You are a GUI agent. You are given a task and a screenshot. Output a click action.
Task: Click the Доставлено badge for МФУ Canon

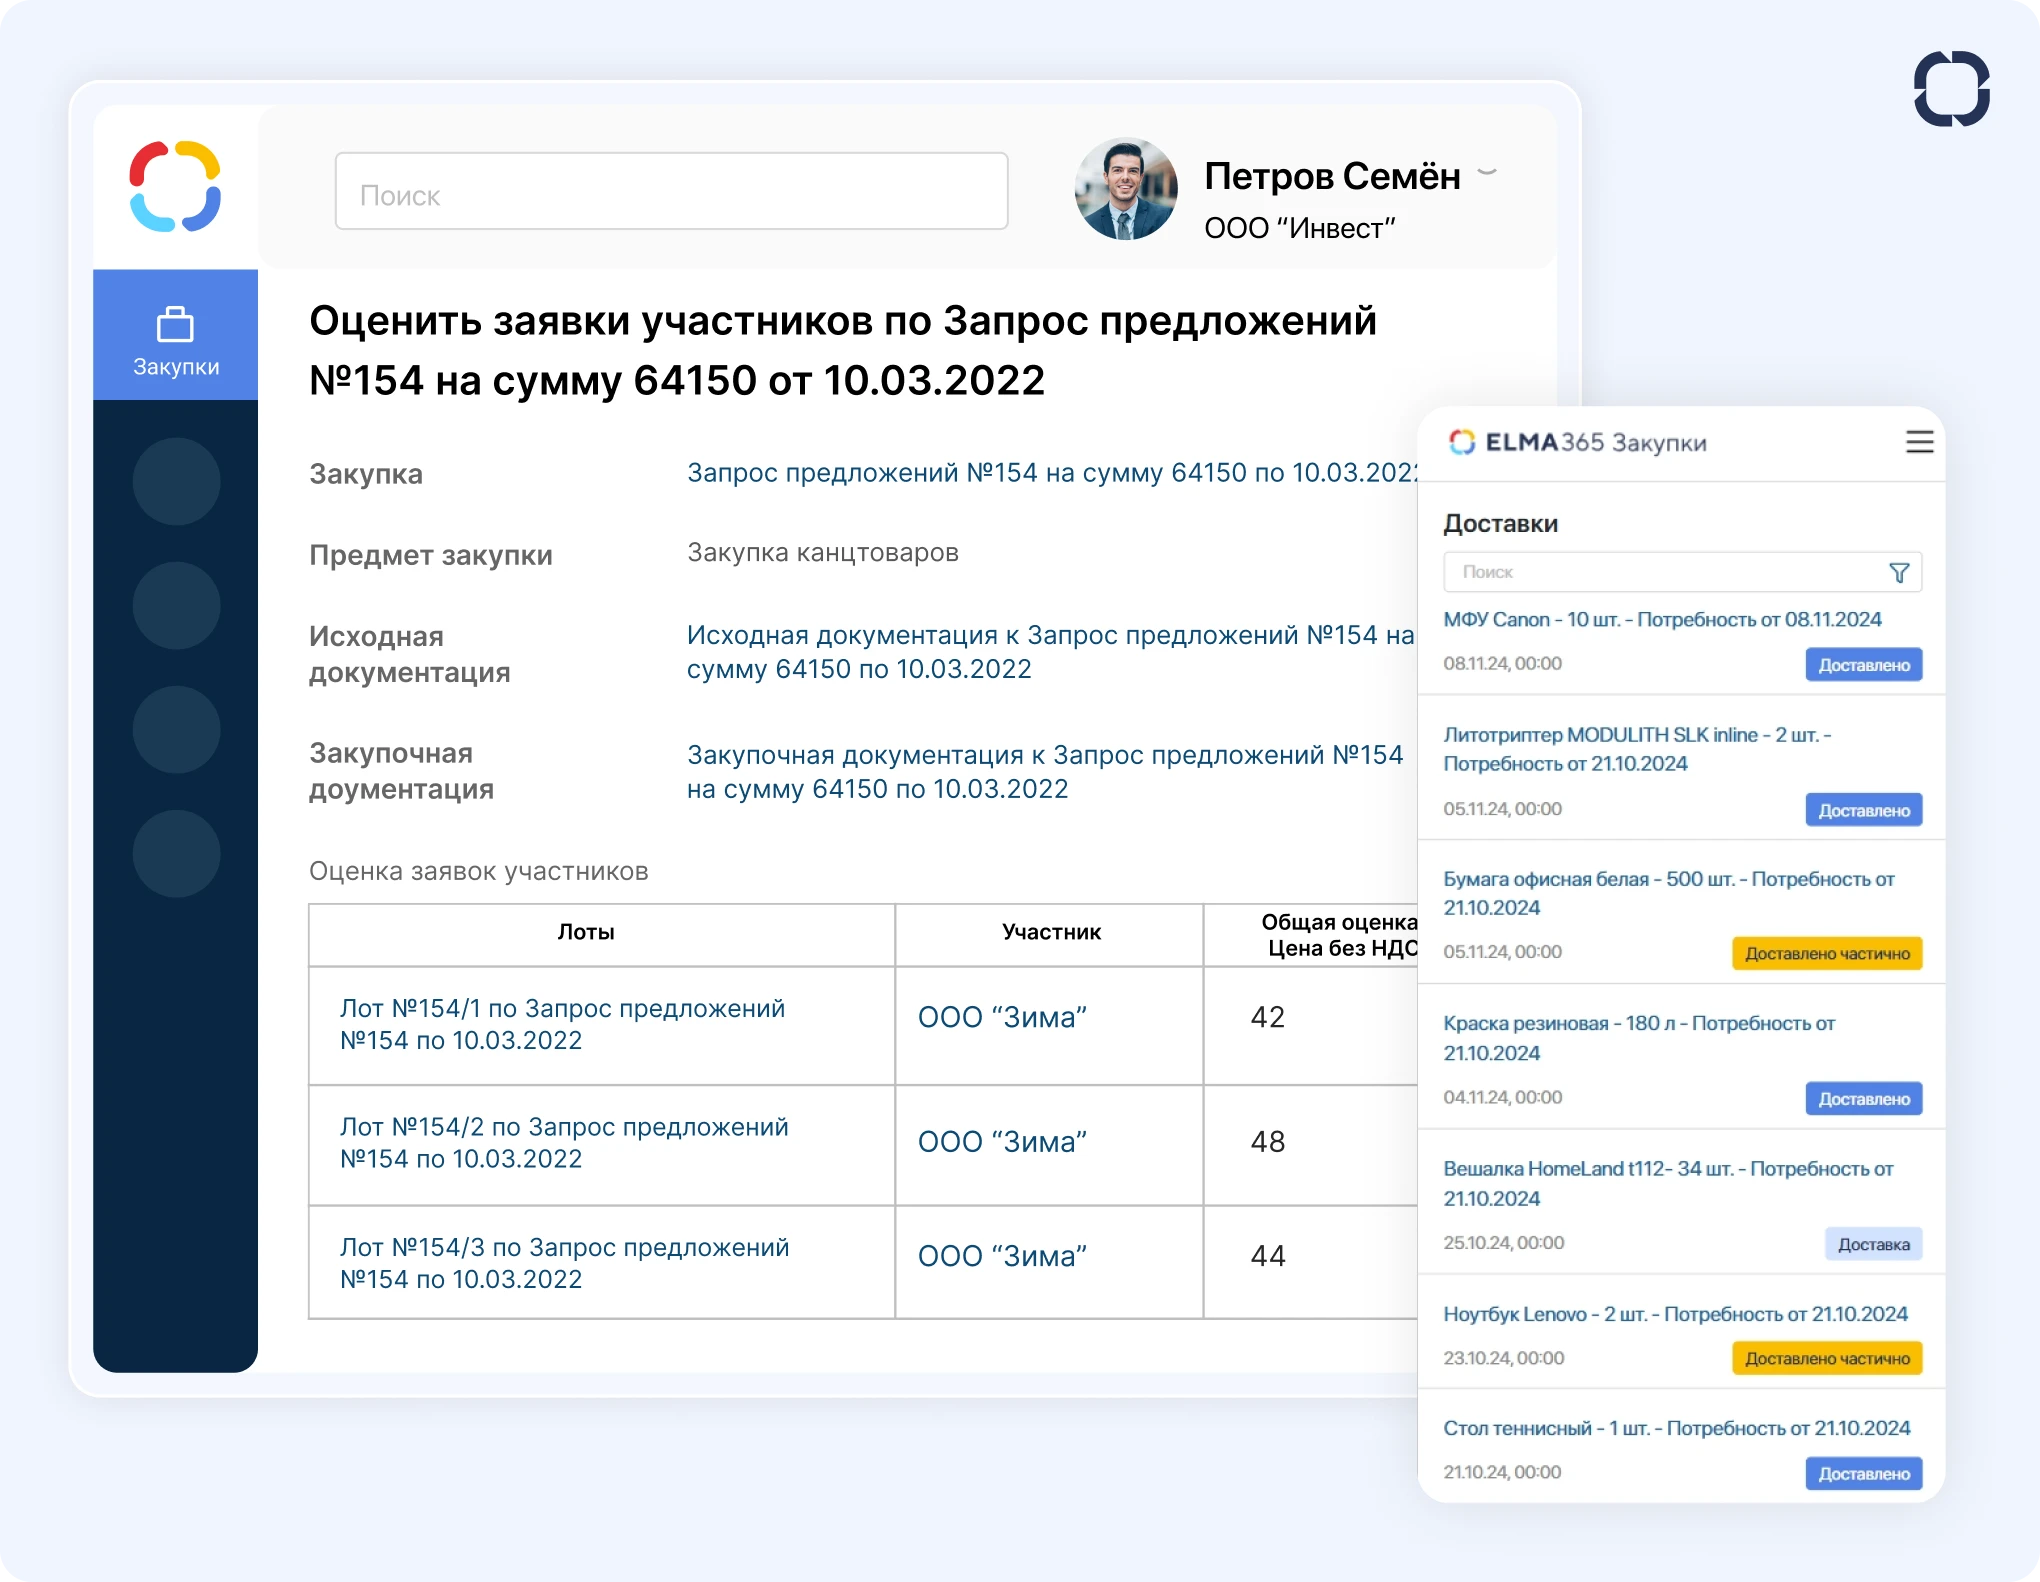(x=1863, y=664)
